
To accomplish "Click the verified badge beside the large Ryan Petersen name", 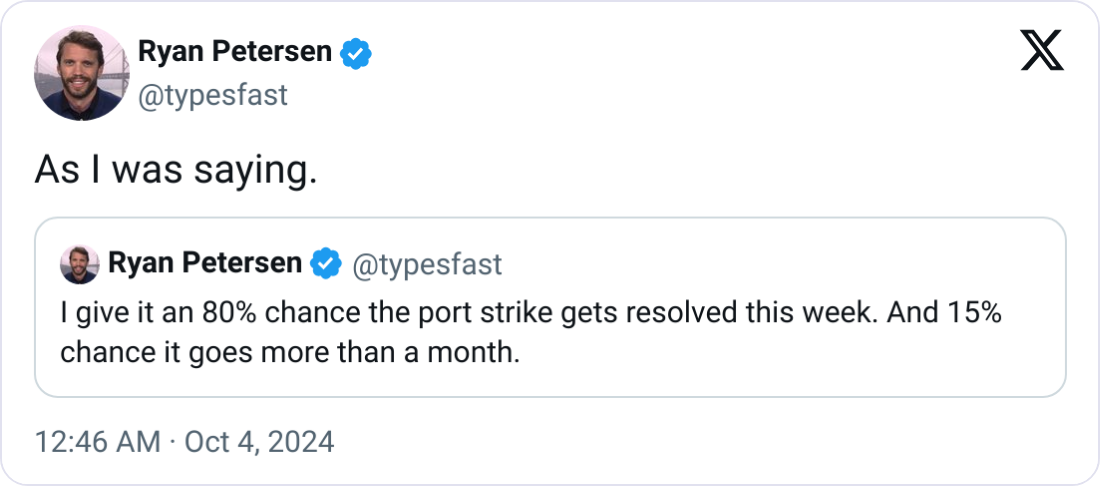I will pyautogui.click(x=356, y=53).
